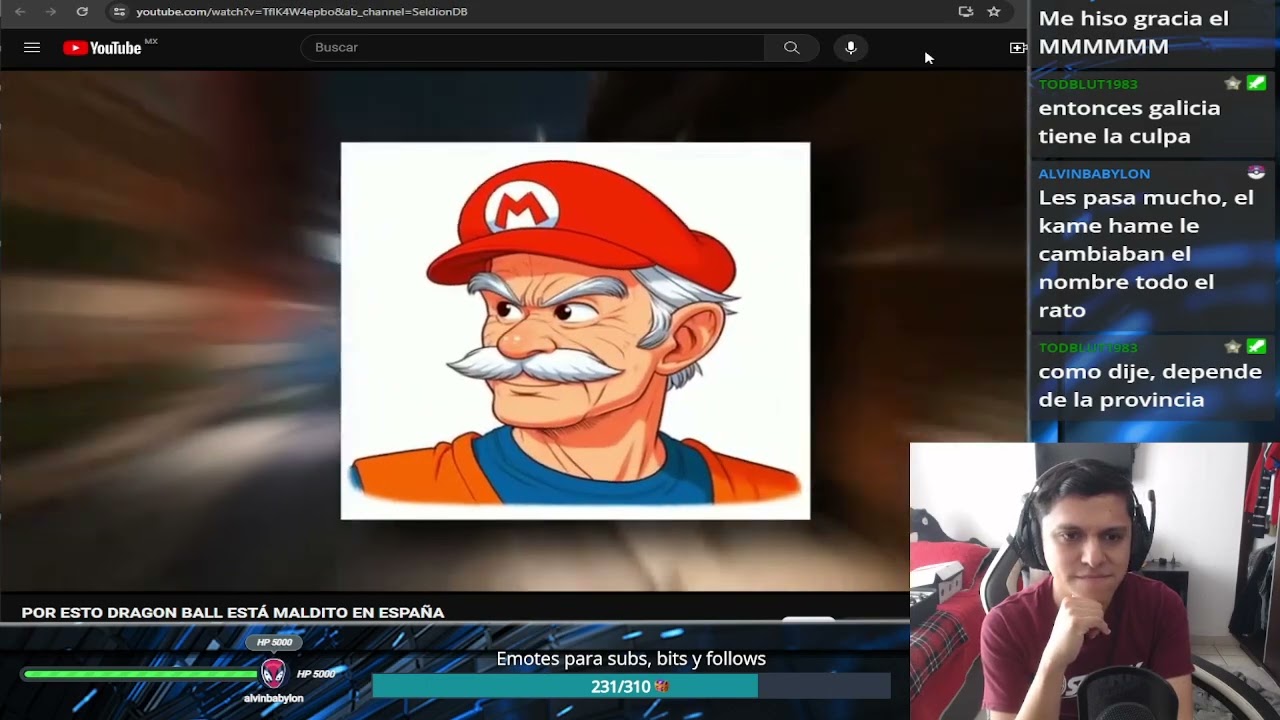Click the alvinbabylon avatar icon on HP bar
This screenshot has width=1280, height=720.
pyautogui.click(x=273, y=673)
